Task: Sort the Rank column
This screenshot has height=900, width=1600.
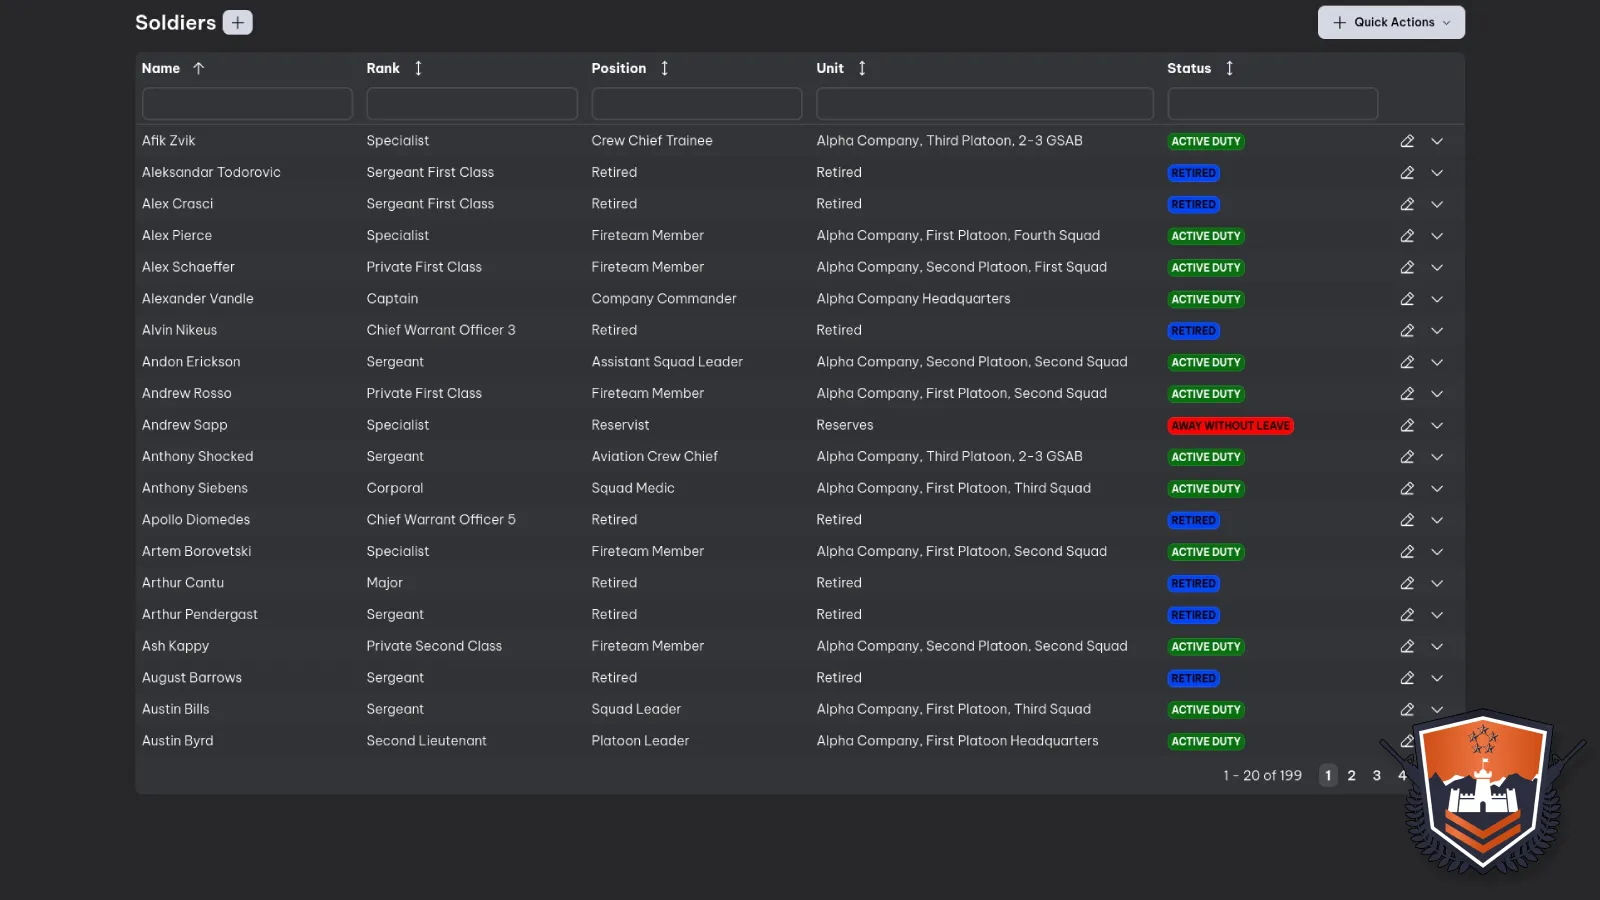Action: [418, 68]
